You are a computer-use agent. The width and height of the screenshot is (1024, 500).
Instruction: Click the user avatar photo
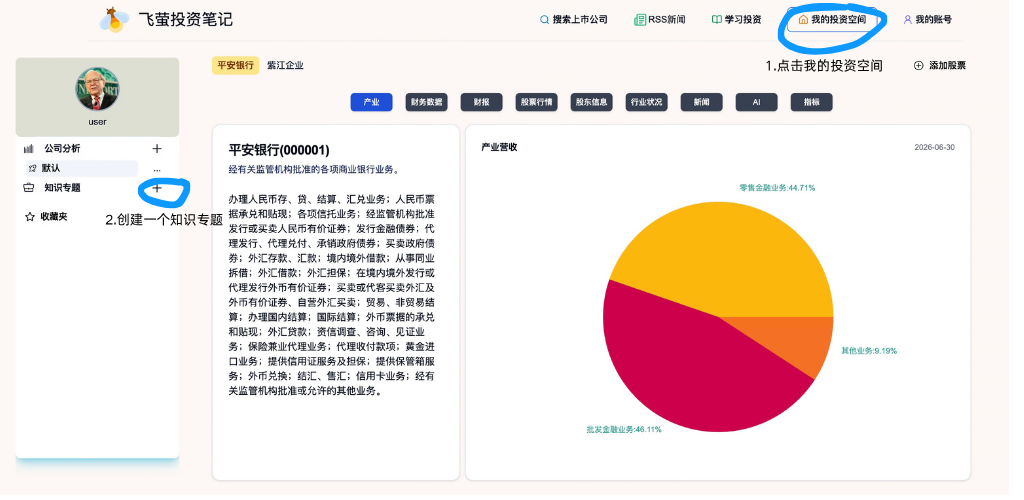click(97, 89)
